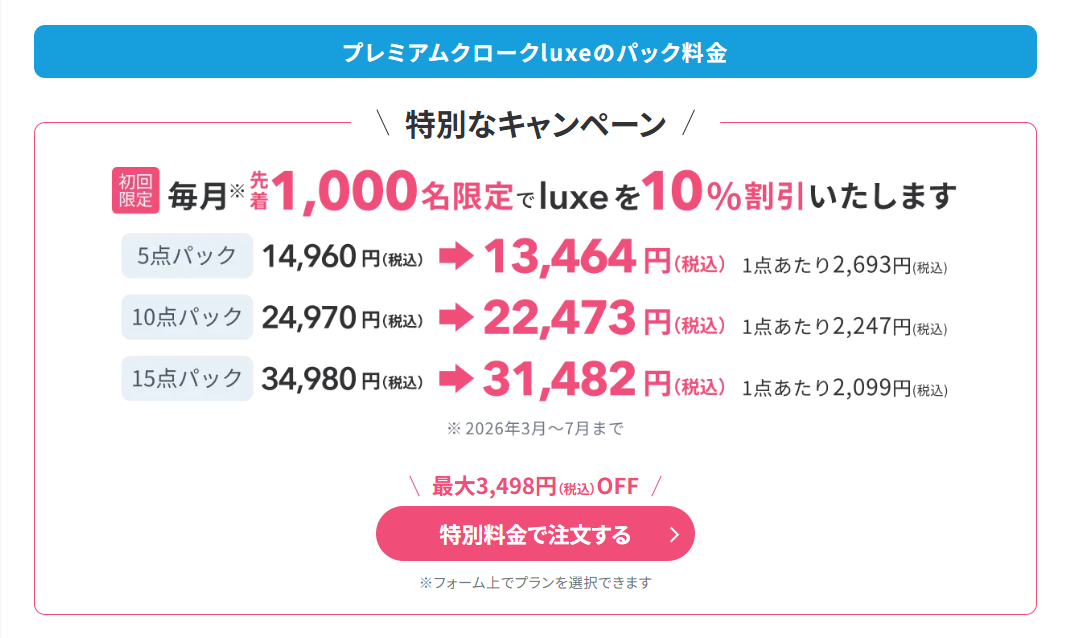Click the 特別なキャンペーン heading
Viewport: 1067px width, 638px height.
535,124
